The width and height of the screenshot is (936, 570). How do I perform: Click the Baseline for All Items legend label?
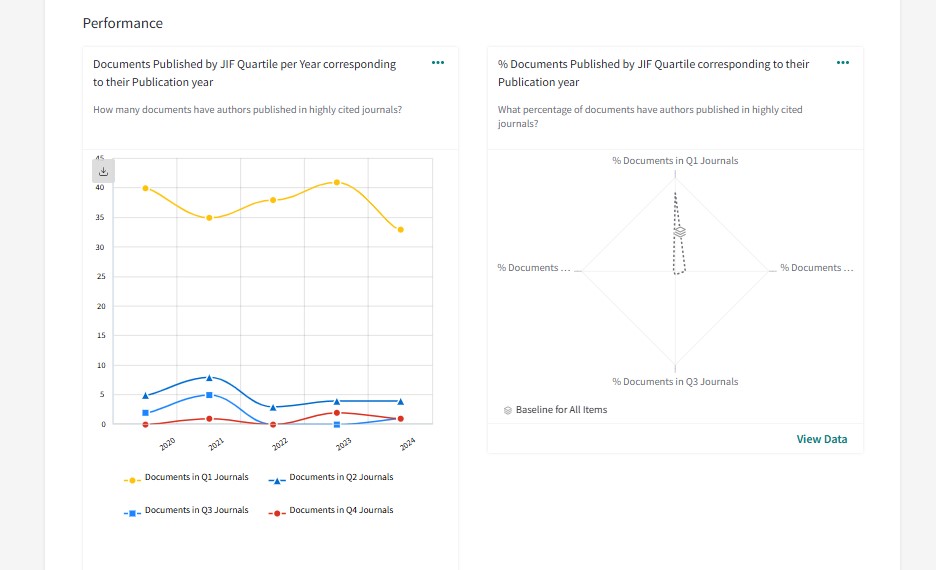561,410
